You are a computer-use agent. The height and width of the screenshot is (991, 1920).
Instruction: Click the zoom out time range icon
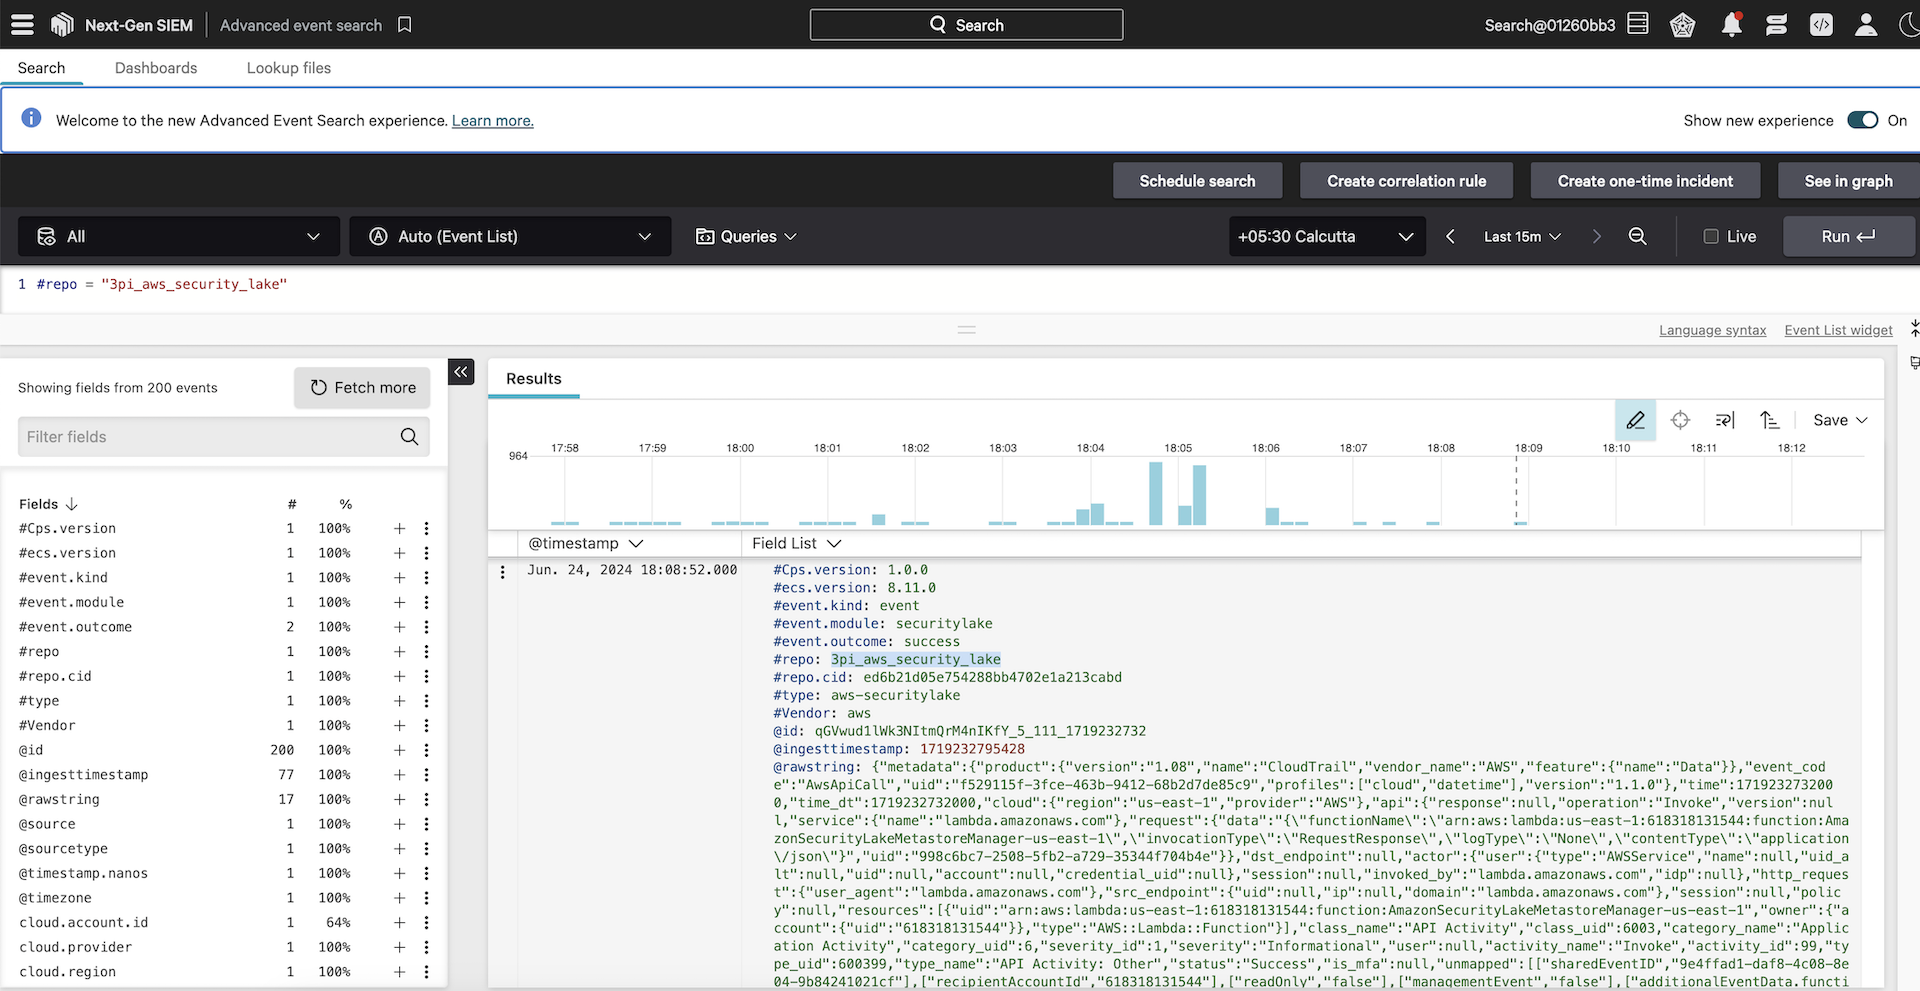click(x=1637, y=237)
